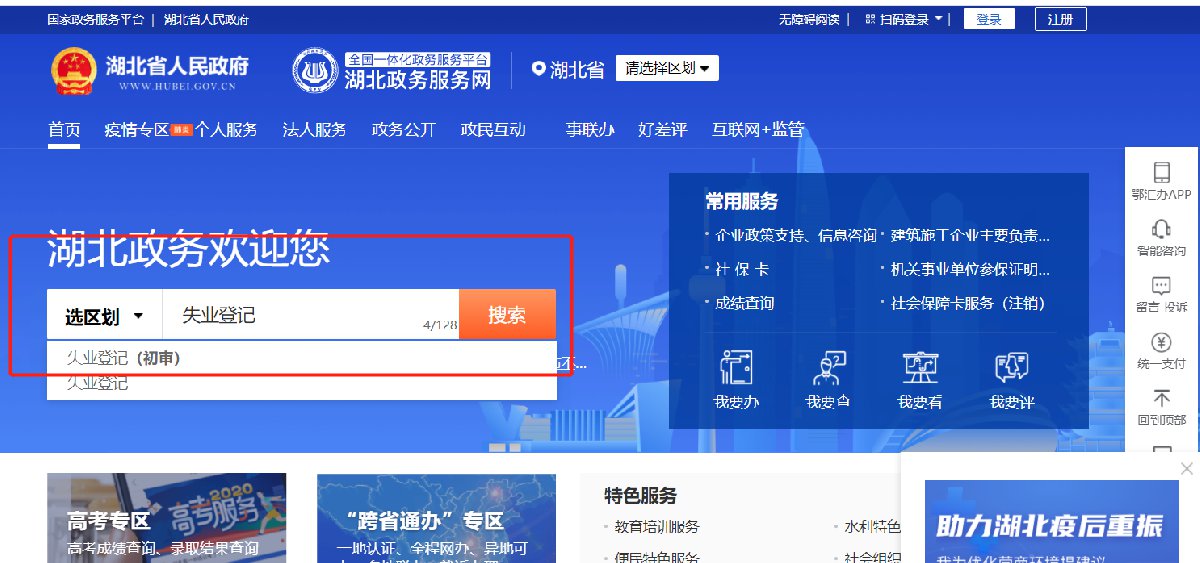The width and height of the screenshot is (1200, 563).
Task: Open 建筑施工企业主要负责 service link
Action: (970, 236)
